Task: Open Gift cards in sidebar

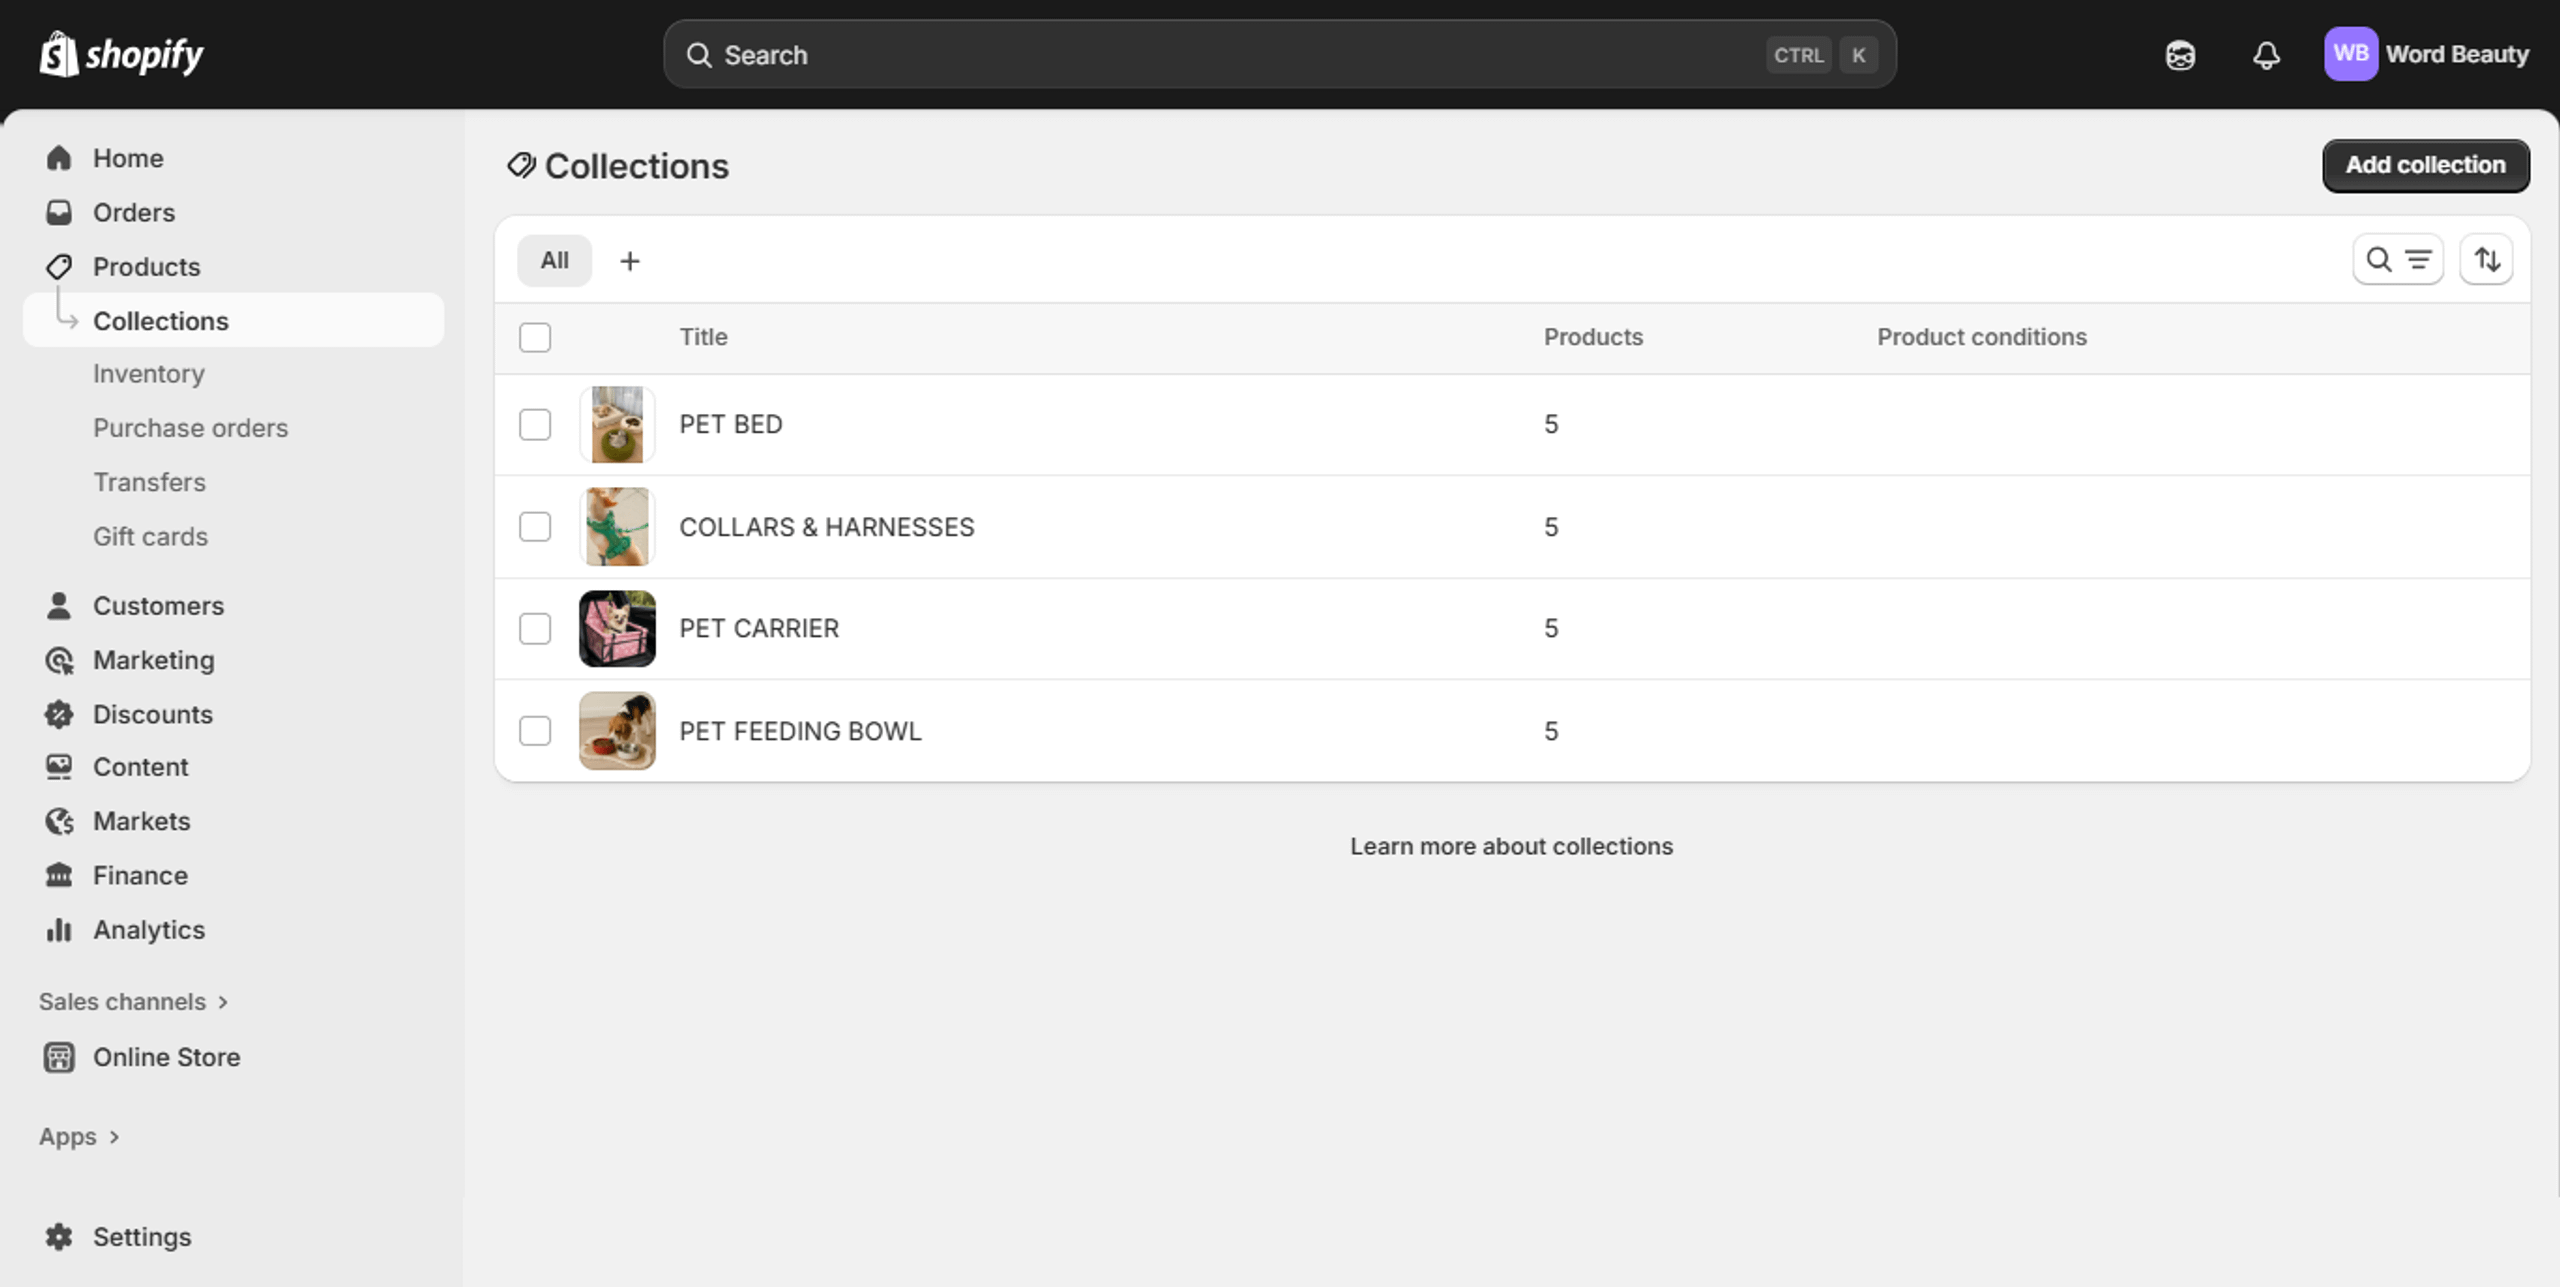Action: [150, 537]
